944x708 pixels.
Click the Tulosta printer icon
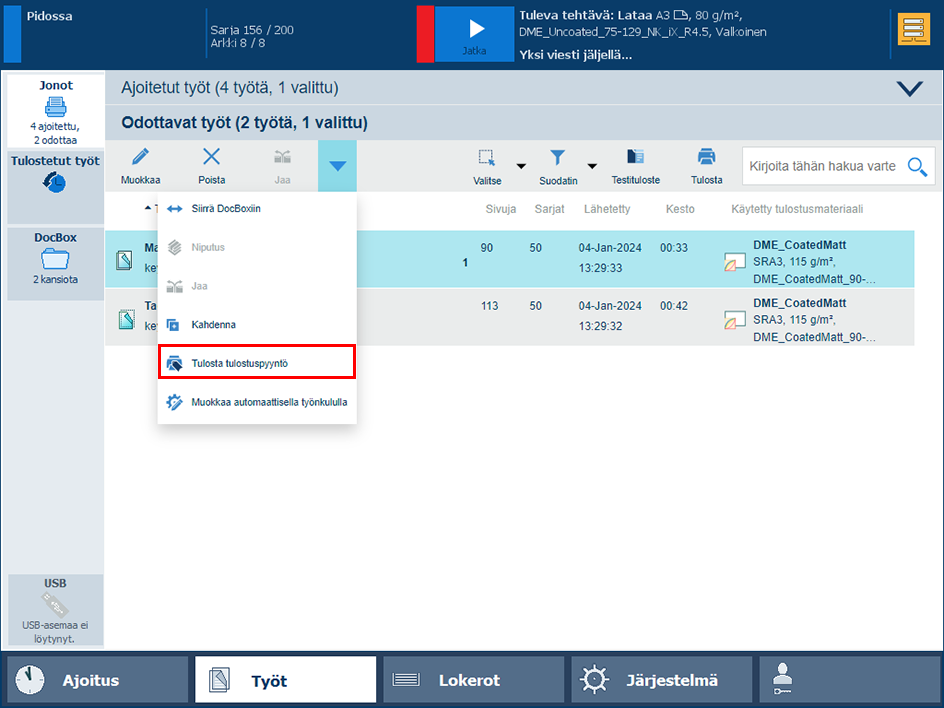[x=706, y=157]
